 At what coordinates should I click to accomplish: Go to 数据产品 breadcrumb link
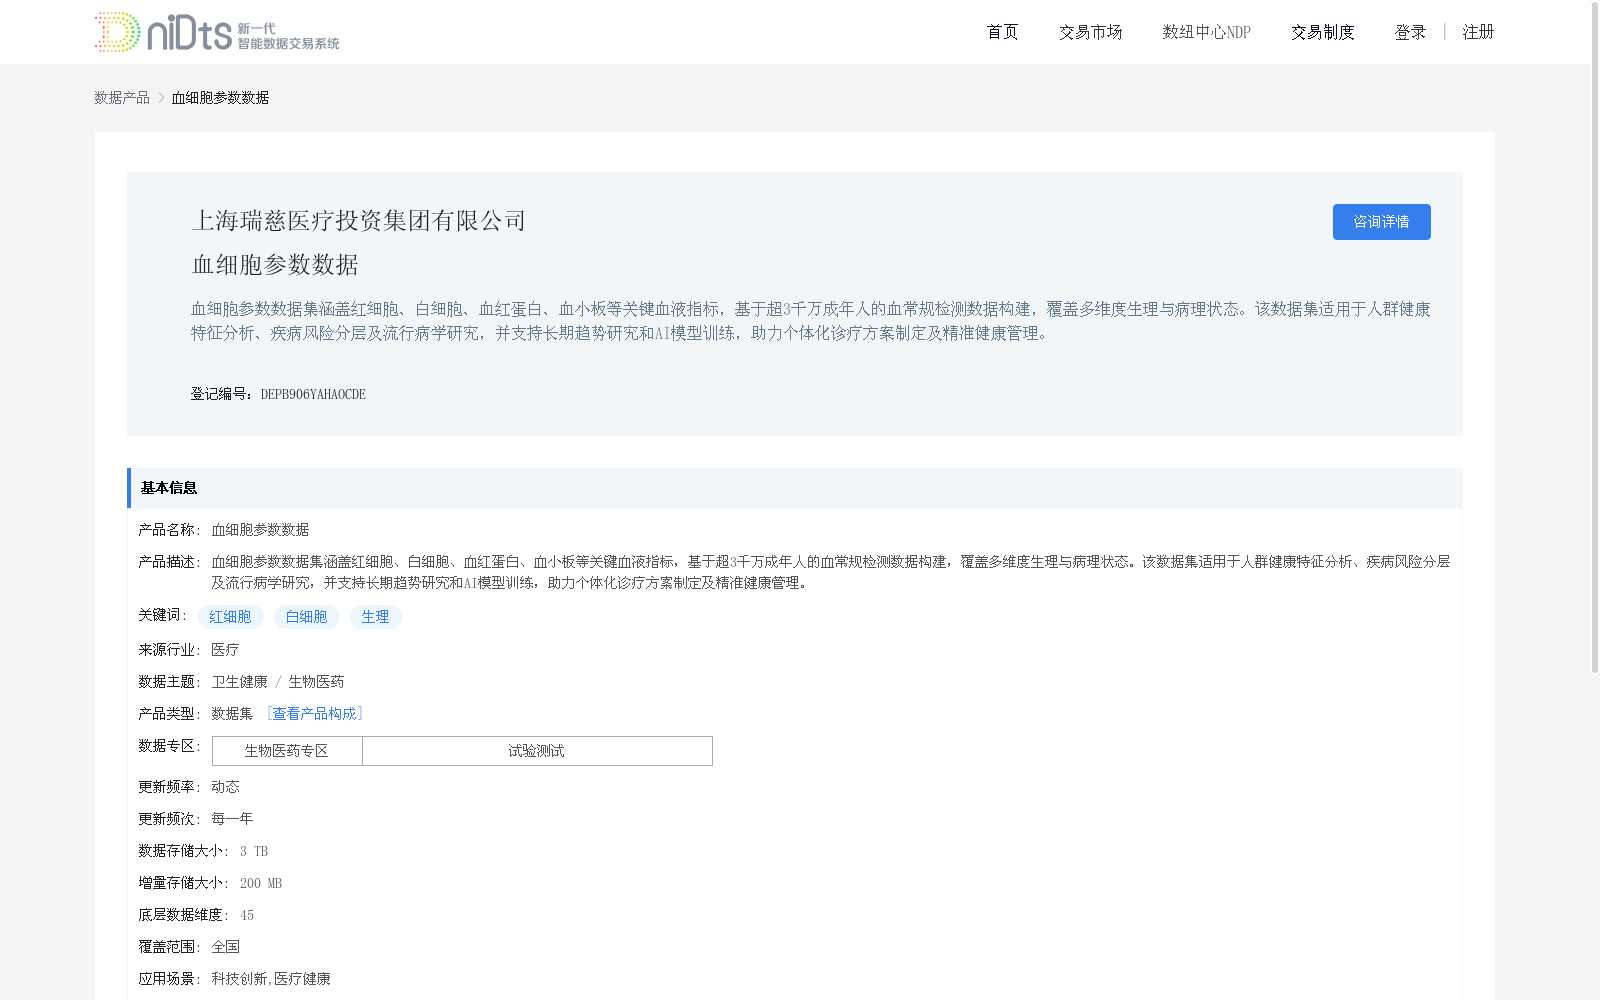coord(122,97)
